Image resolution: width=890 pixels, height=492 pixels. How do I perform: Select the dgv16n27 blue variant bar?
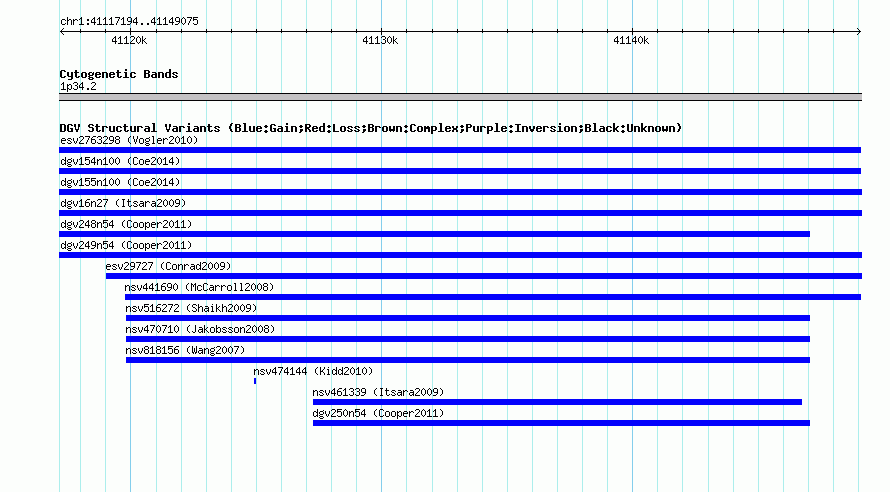460,213
